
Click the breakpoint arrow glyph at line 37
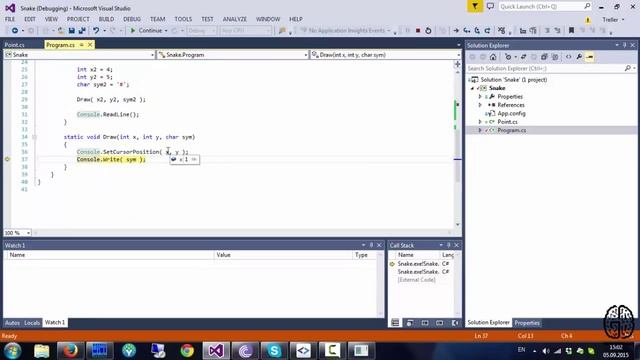(x=7, y=159)
